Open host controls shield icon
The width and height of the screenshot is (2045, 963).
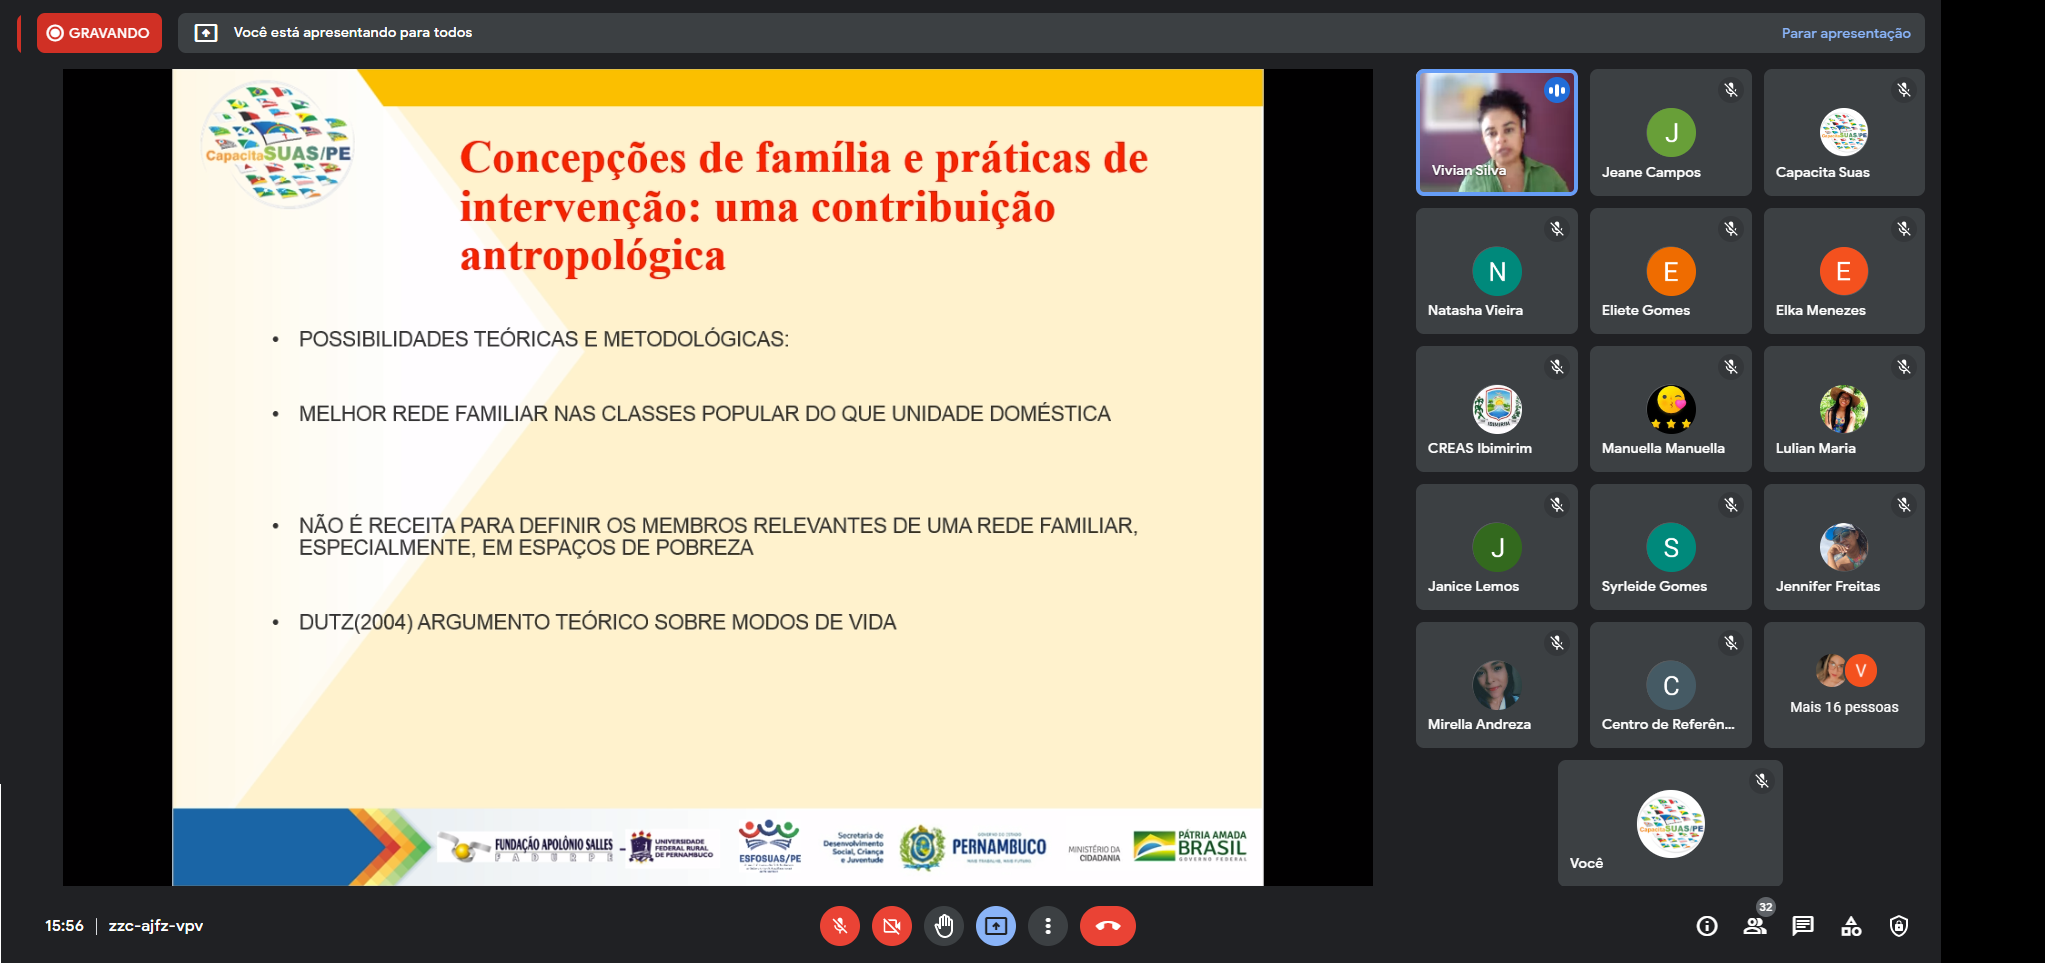click(x=1899, y=926)
